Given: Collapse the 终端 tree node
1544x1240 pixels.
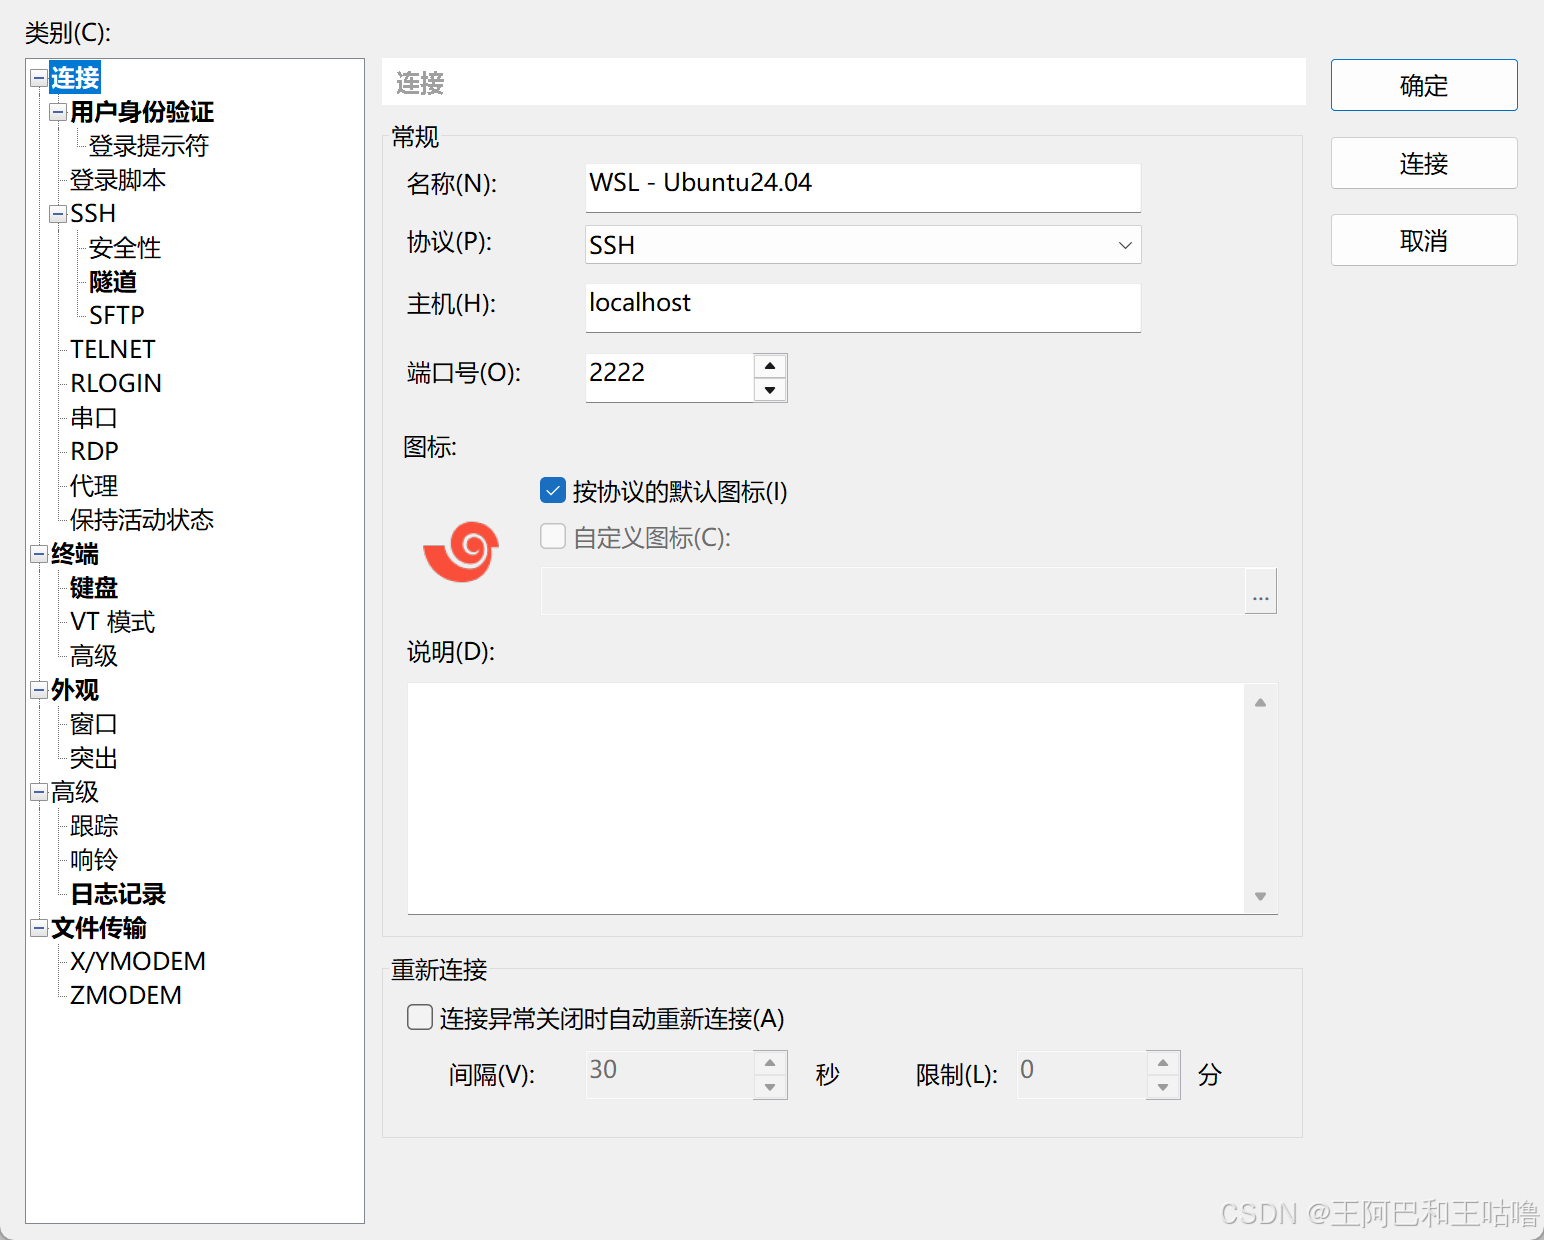Looking at the screenshot, I should point(38,554).
